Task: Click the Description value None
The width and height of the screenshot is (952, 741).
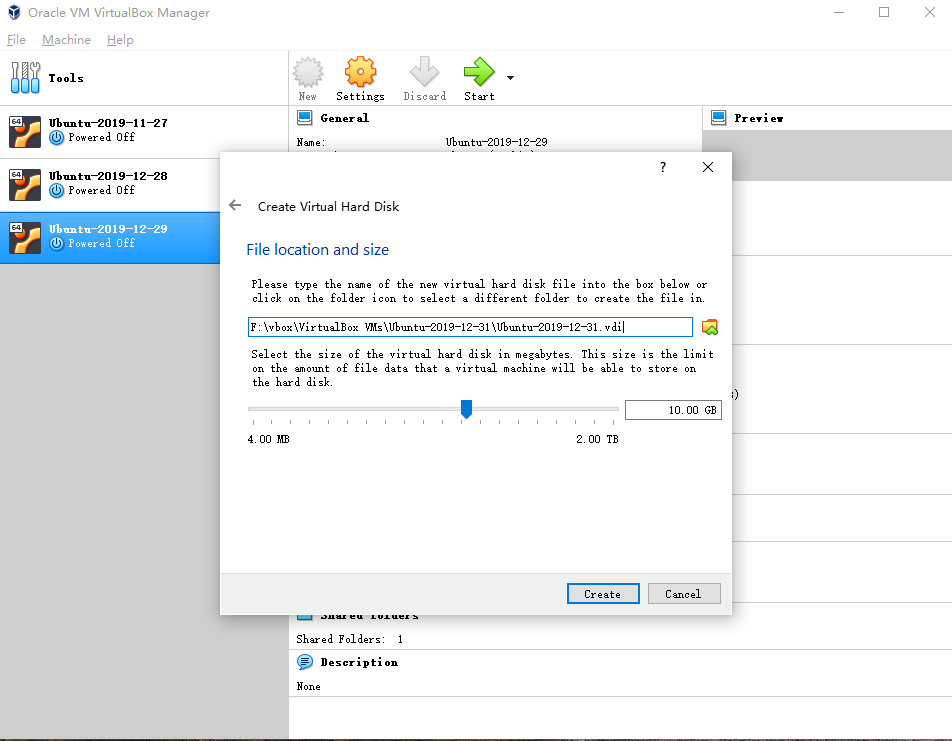Action: [x=308, y=686]
